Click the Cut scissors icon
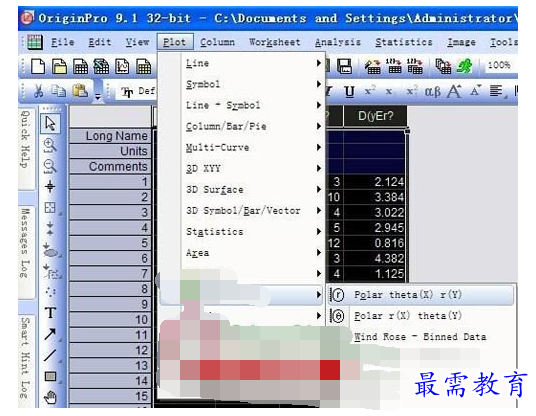 [x=38, y=91]
